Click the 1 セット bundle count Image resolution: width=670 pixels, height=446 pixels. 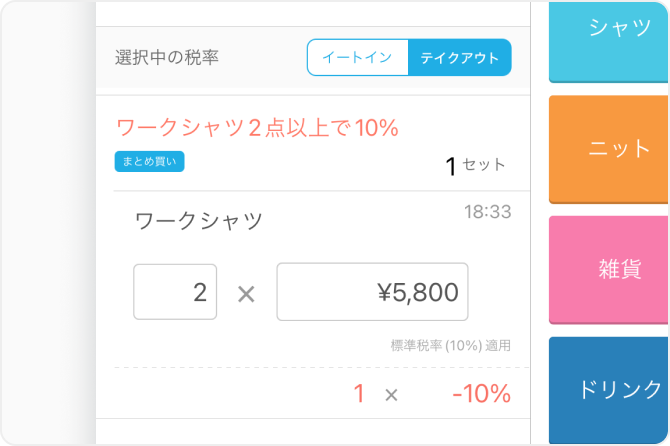point(475,166)
